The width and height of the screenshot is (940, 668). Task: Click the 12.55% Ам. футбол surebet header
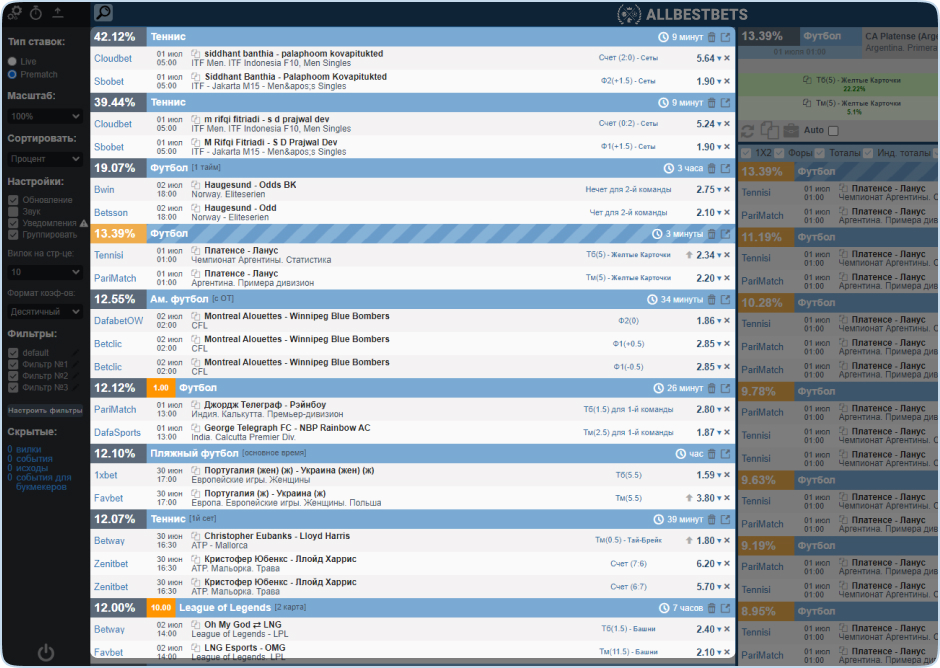coord(400,299)
